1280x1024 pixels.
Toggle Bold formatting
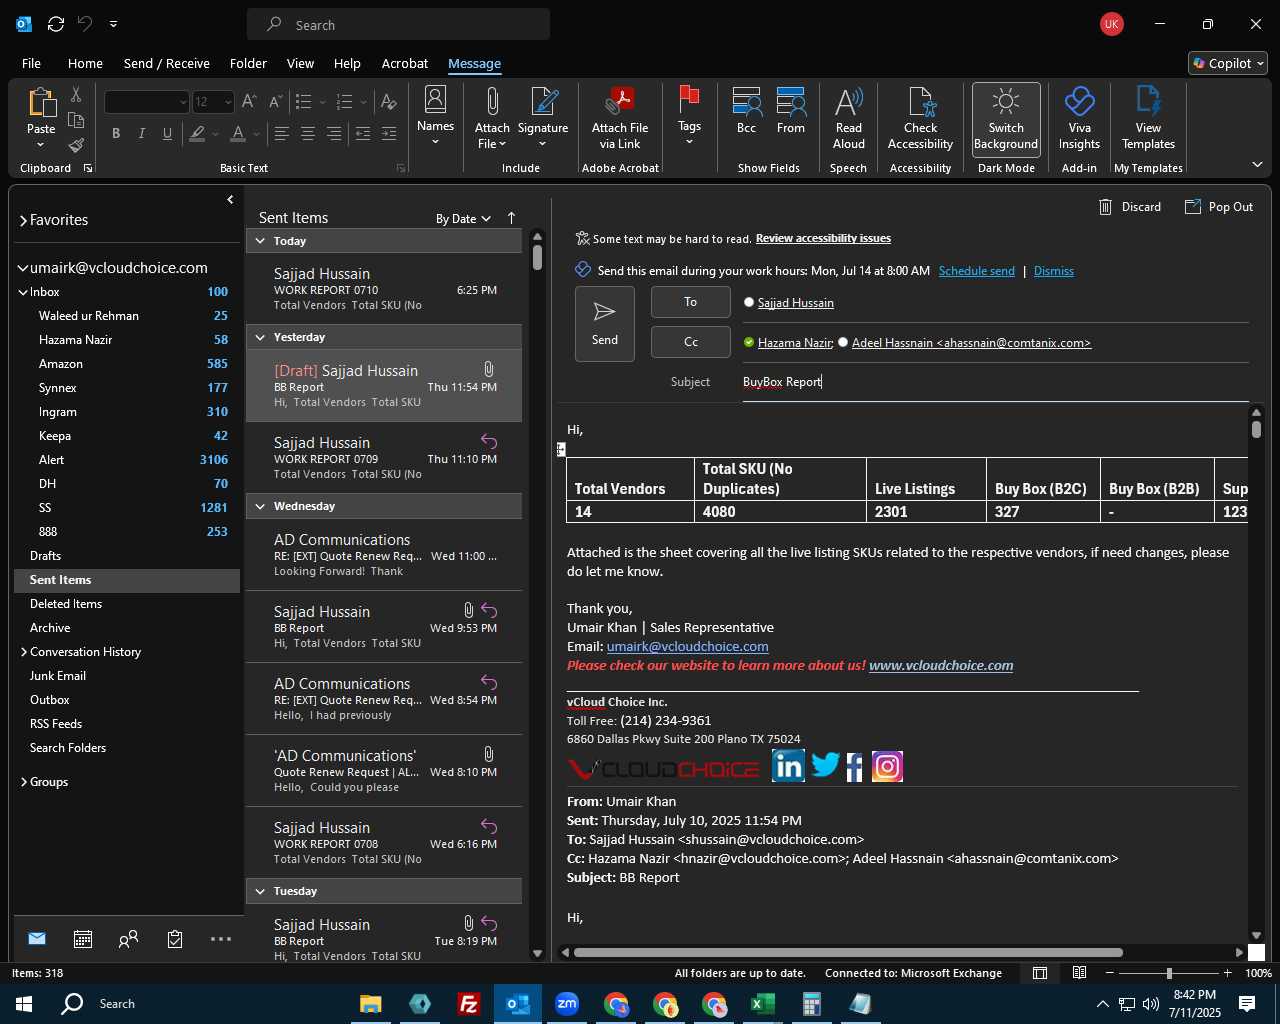click(116, 134)
